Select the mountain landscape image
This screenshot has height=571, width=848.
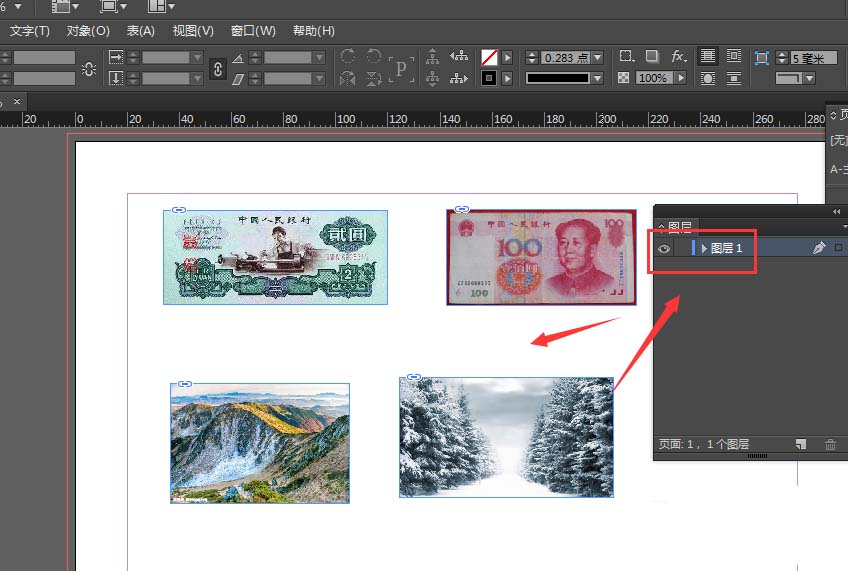(x=260, y=443)
